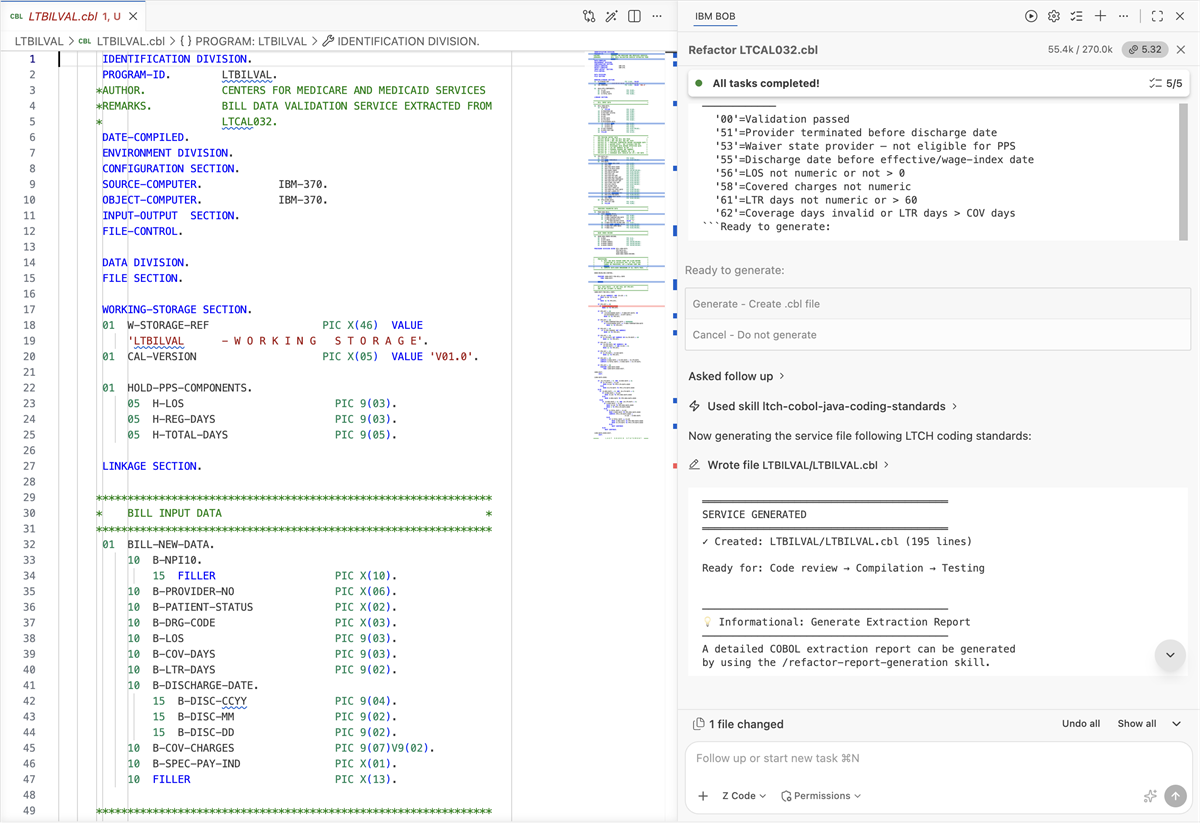
Task: Click the editor minimap
Action: click(x=627, y=245)
